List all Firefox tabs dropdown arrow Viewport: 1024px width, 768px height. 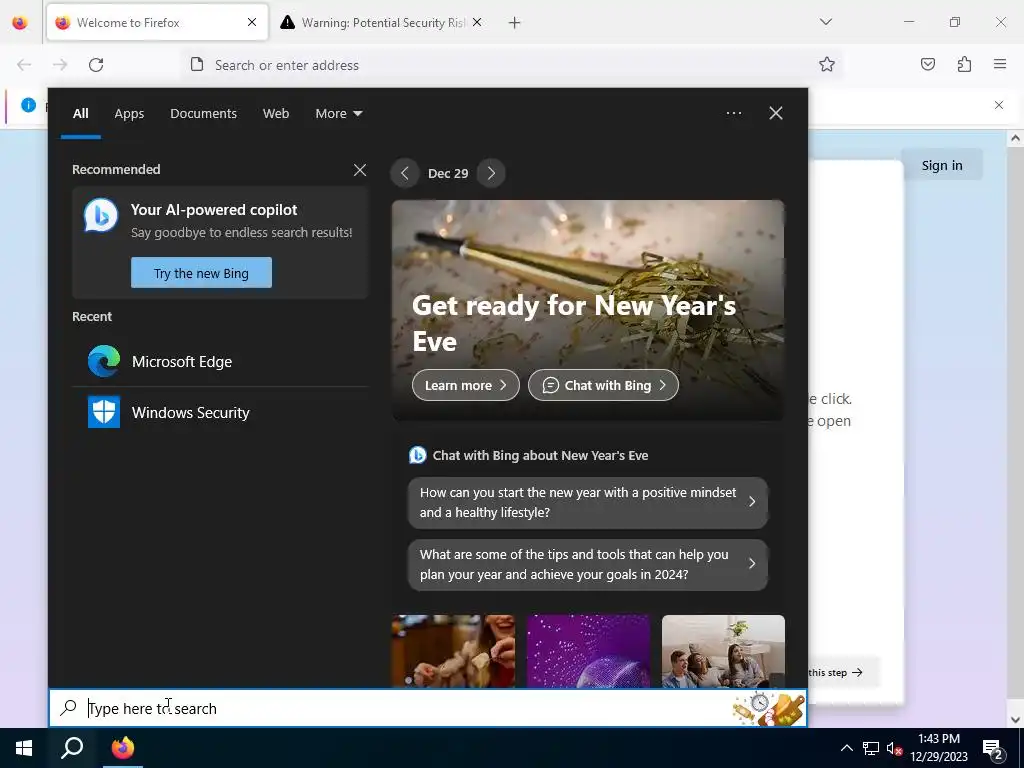click(825, 22)
